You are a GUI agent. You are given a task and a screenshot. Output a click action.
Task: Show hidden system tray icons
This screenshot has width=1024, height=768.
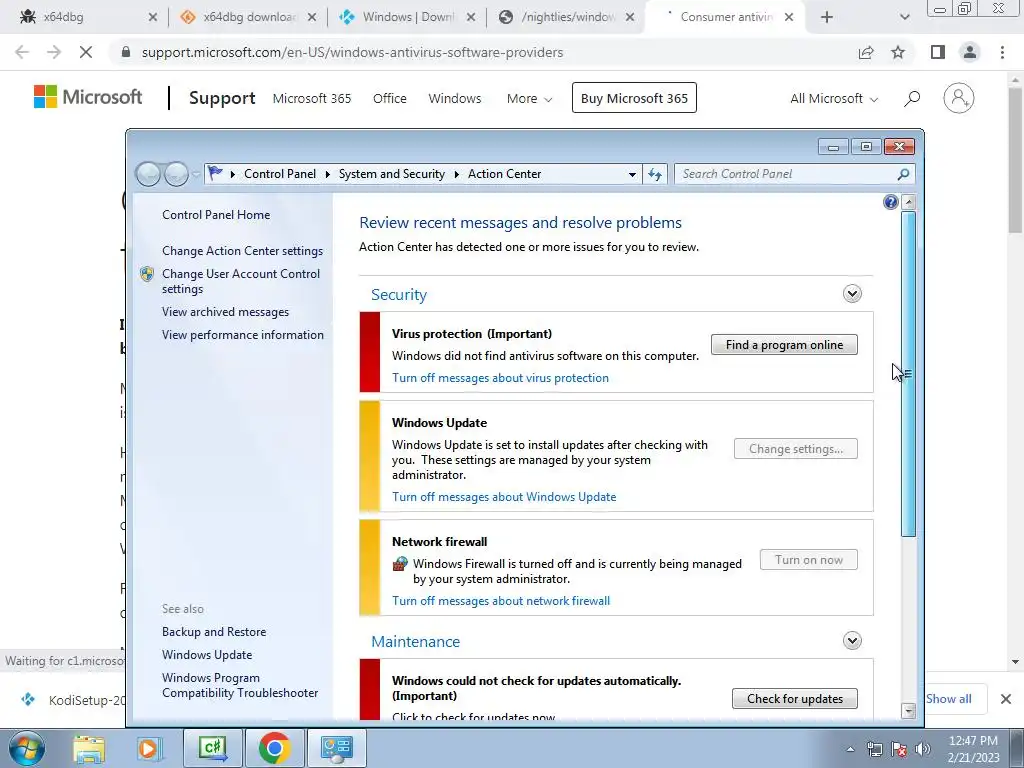(x=850, y=749)
